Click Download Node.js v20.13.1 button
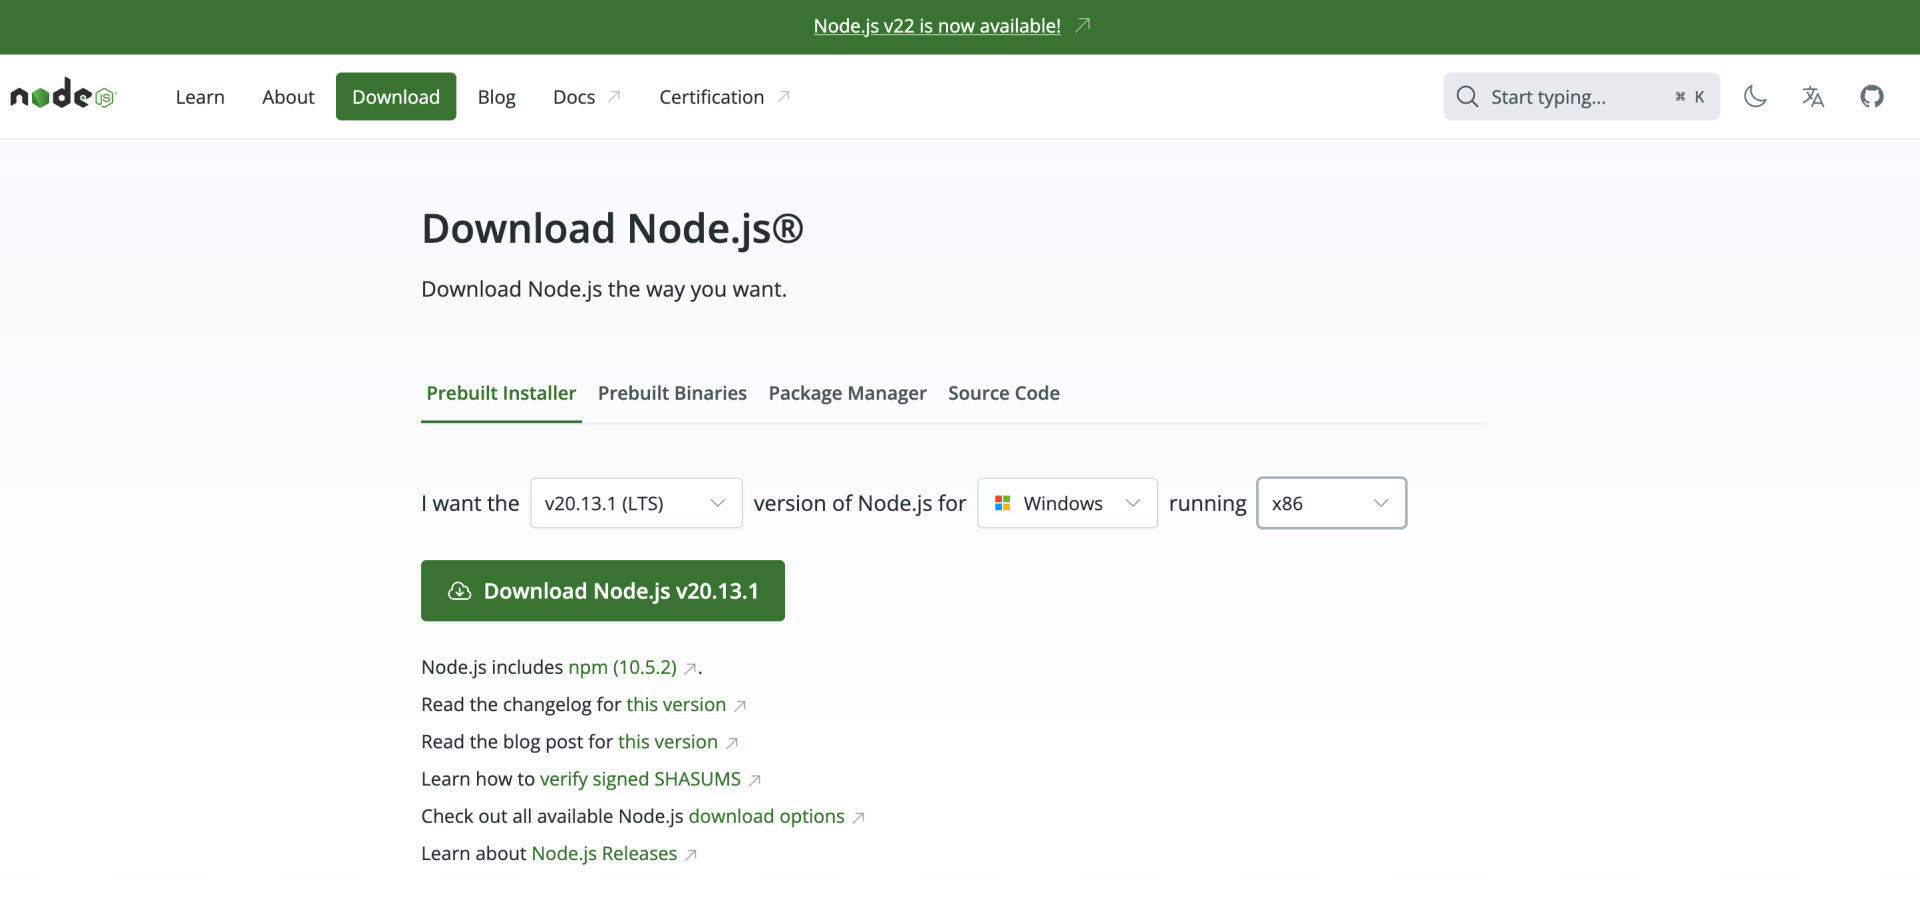 click(603, 591)
